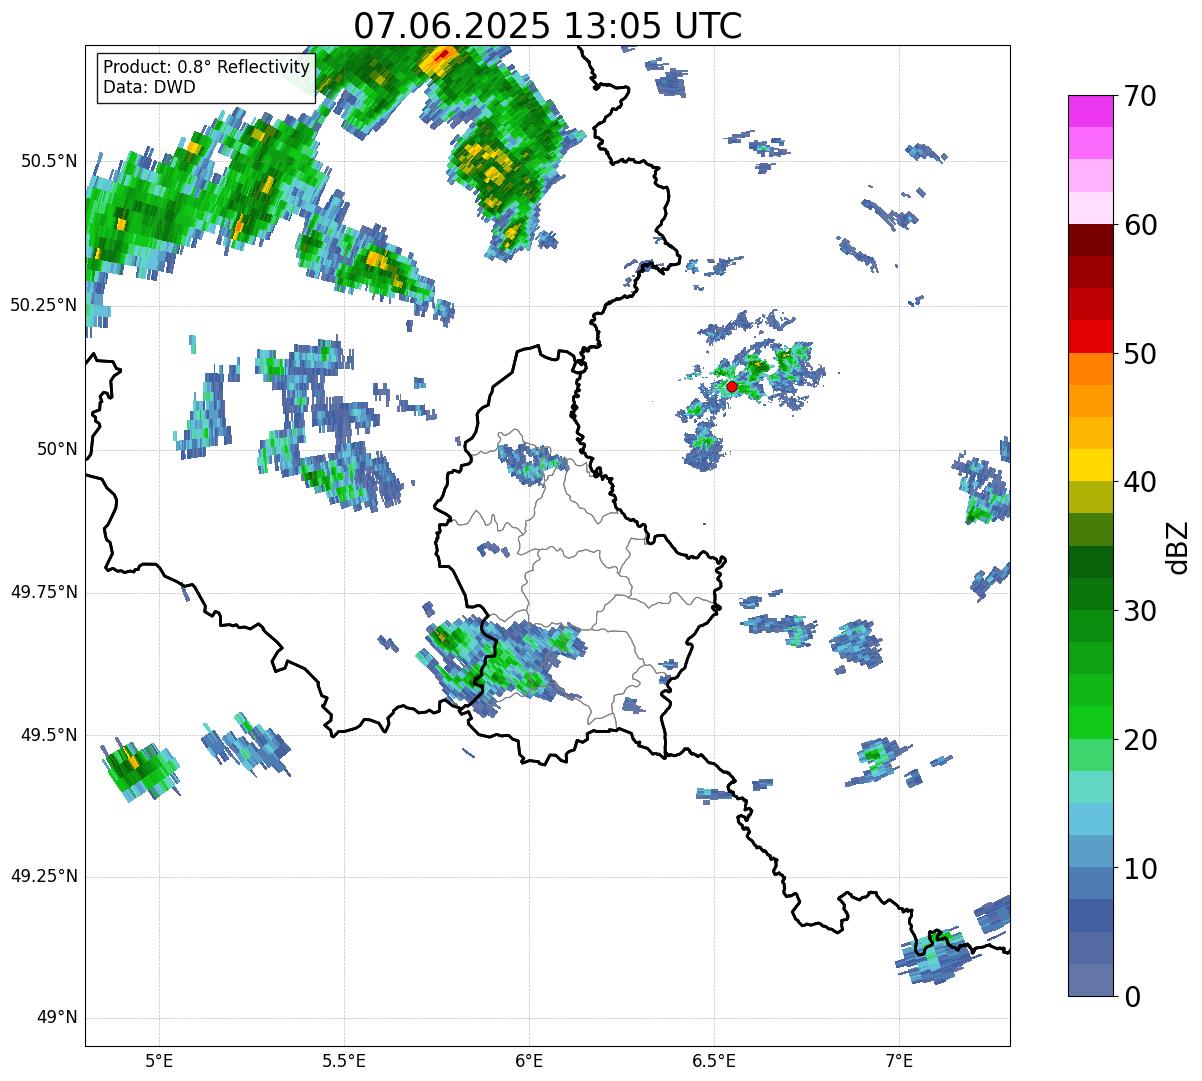Click the 50 tick on colorbar
This screenshot has width=1202, height=1081.
[1139, 354]
